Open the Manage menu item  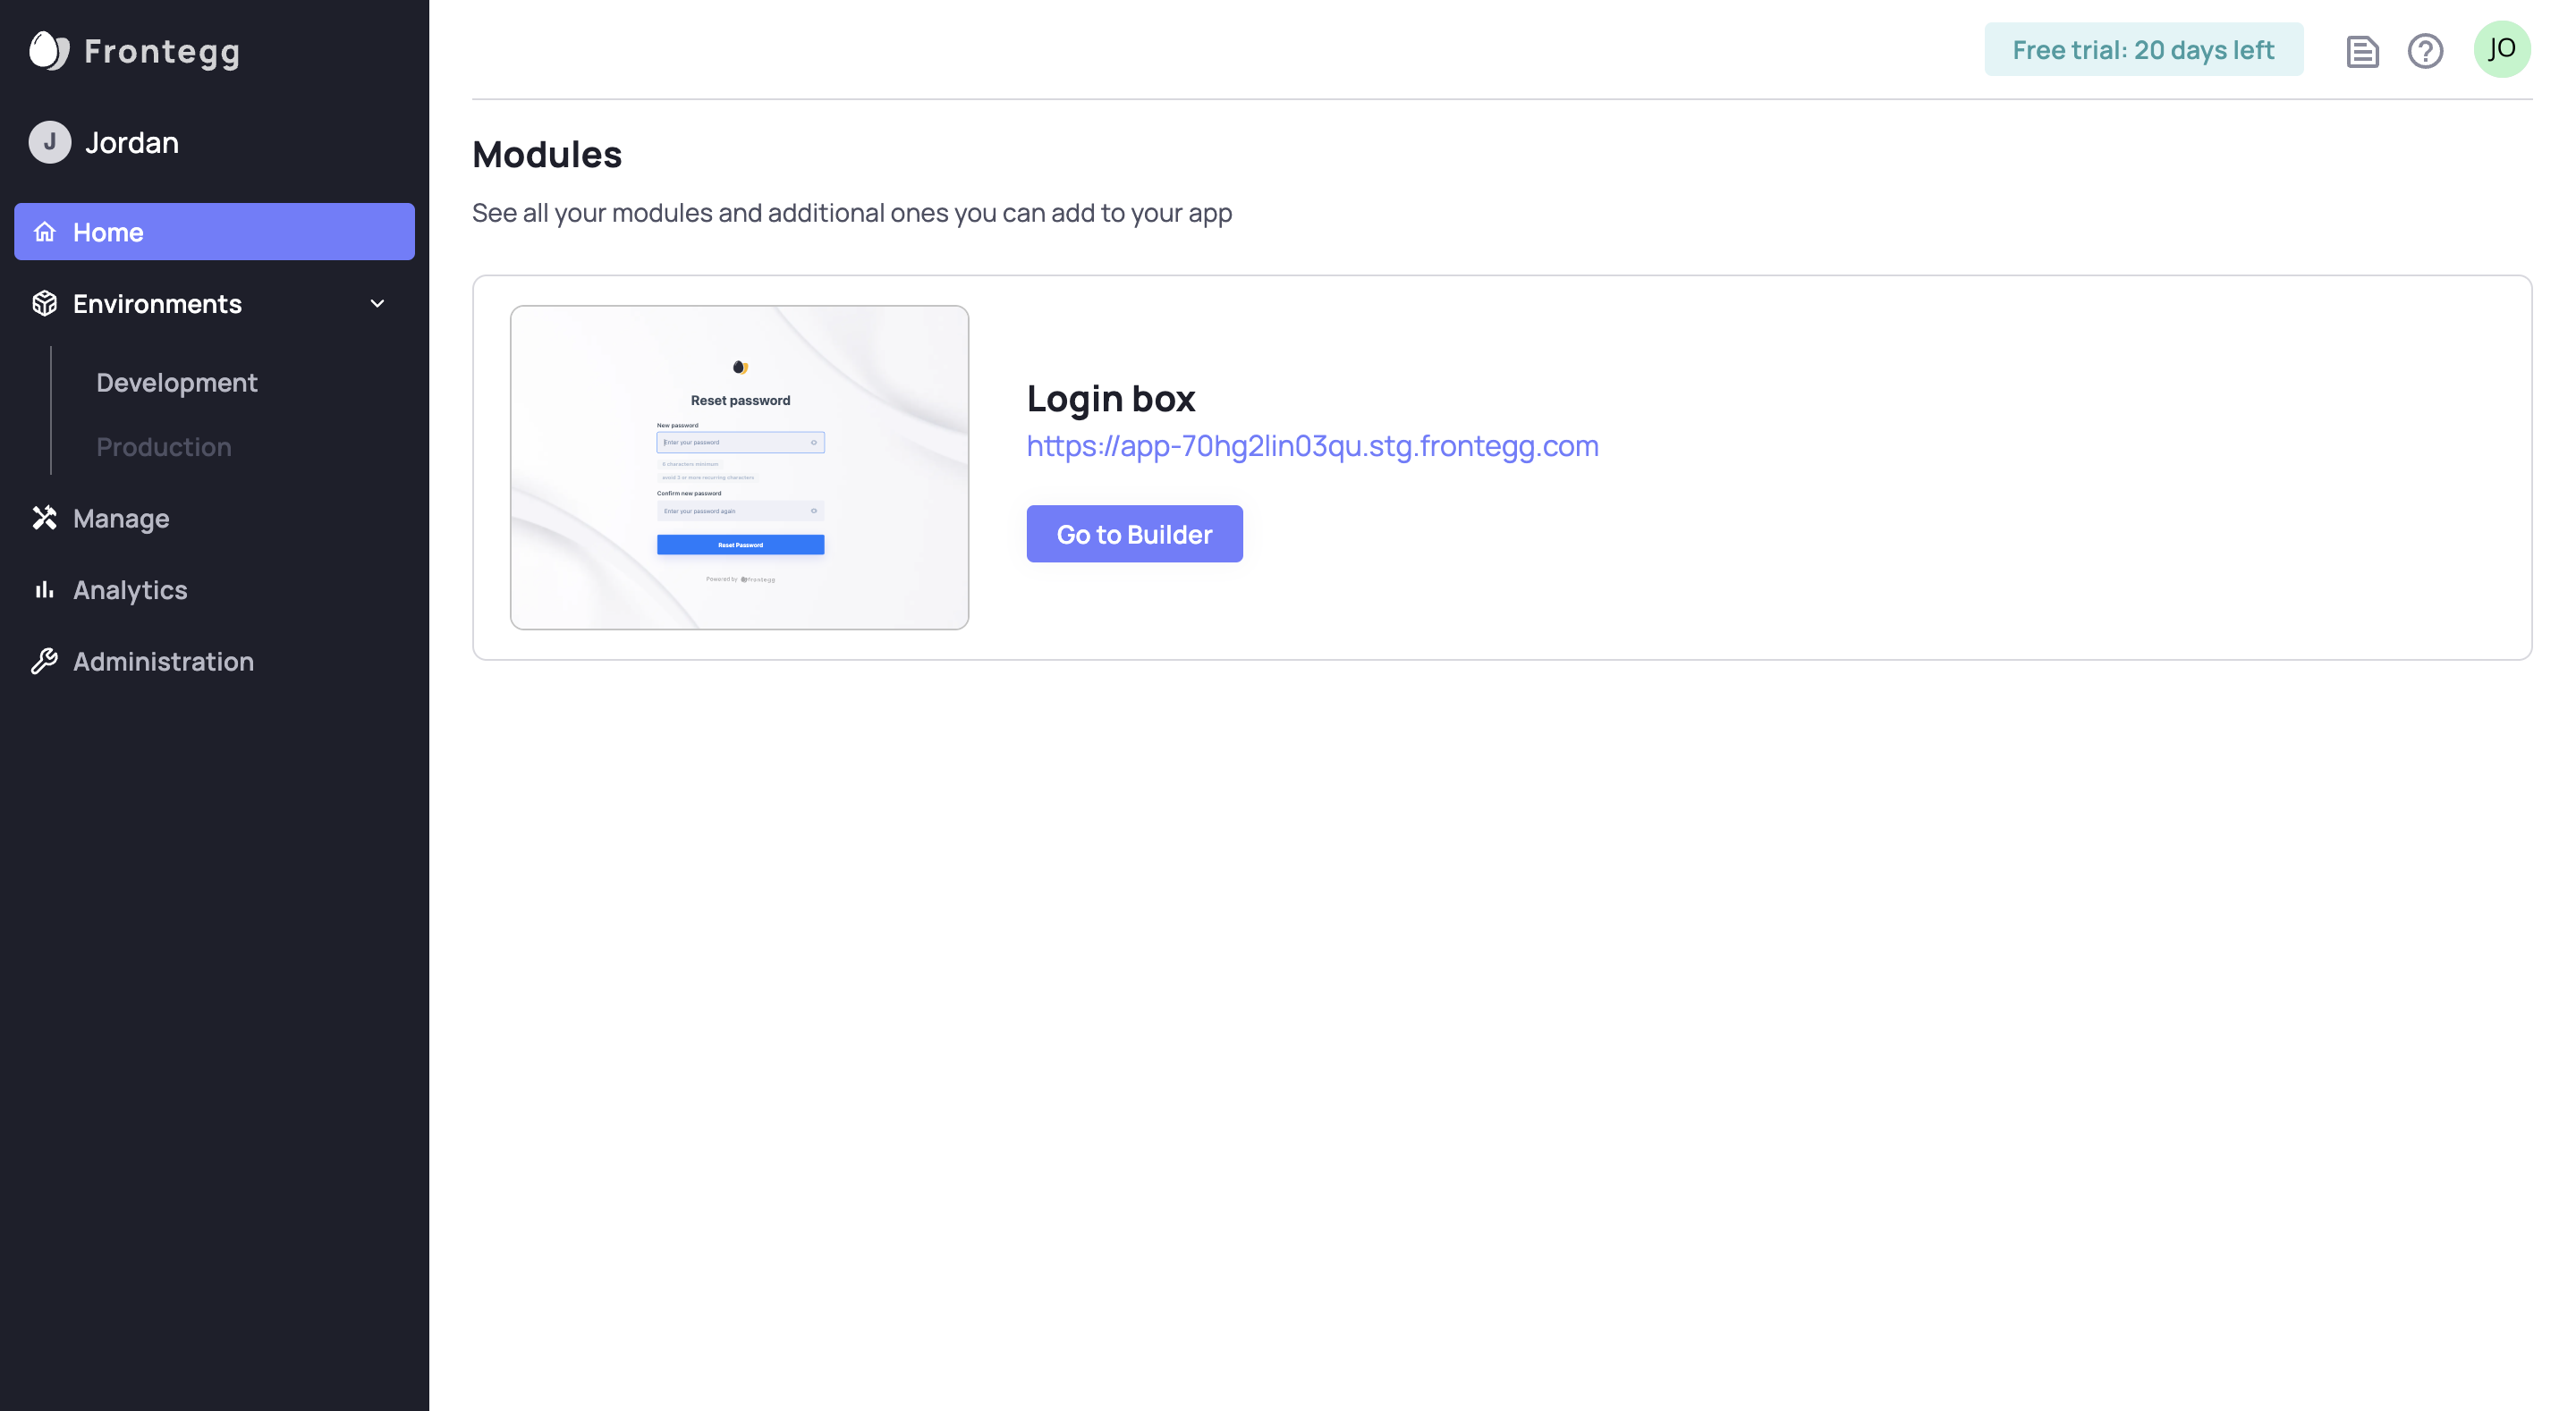[x=121, y=518]
